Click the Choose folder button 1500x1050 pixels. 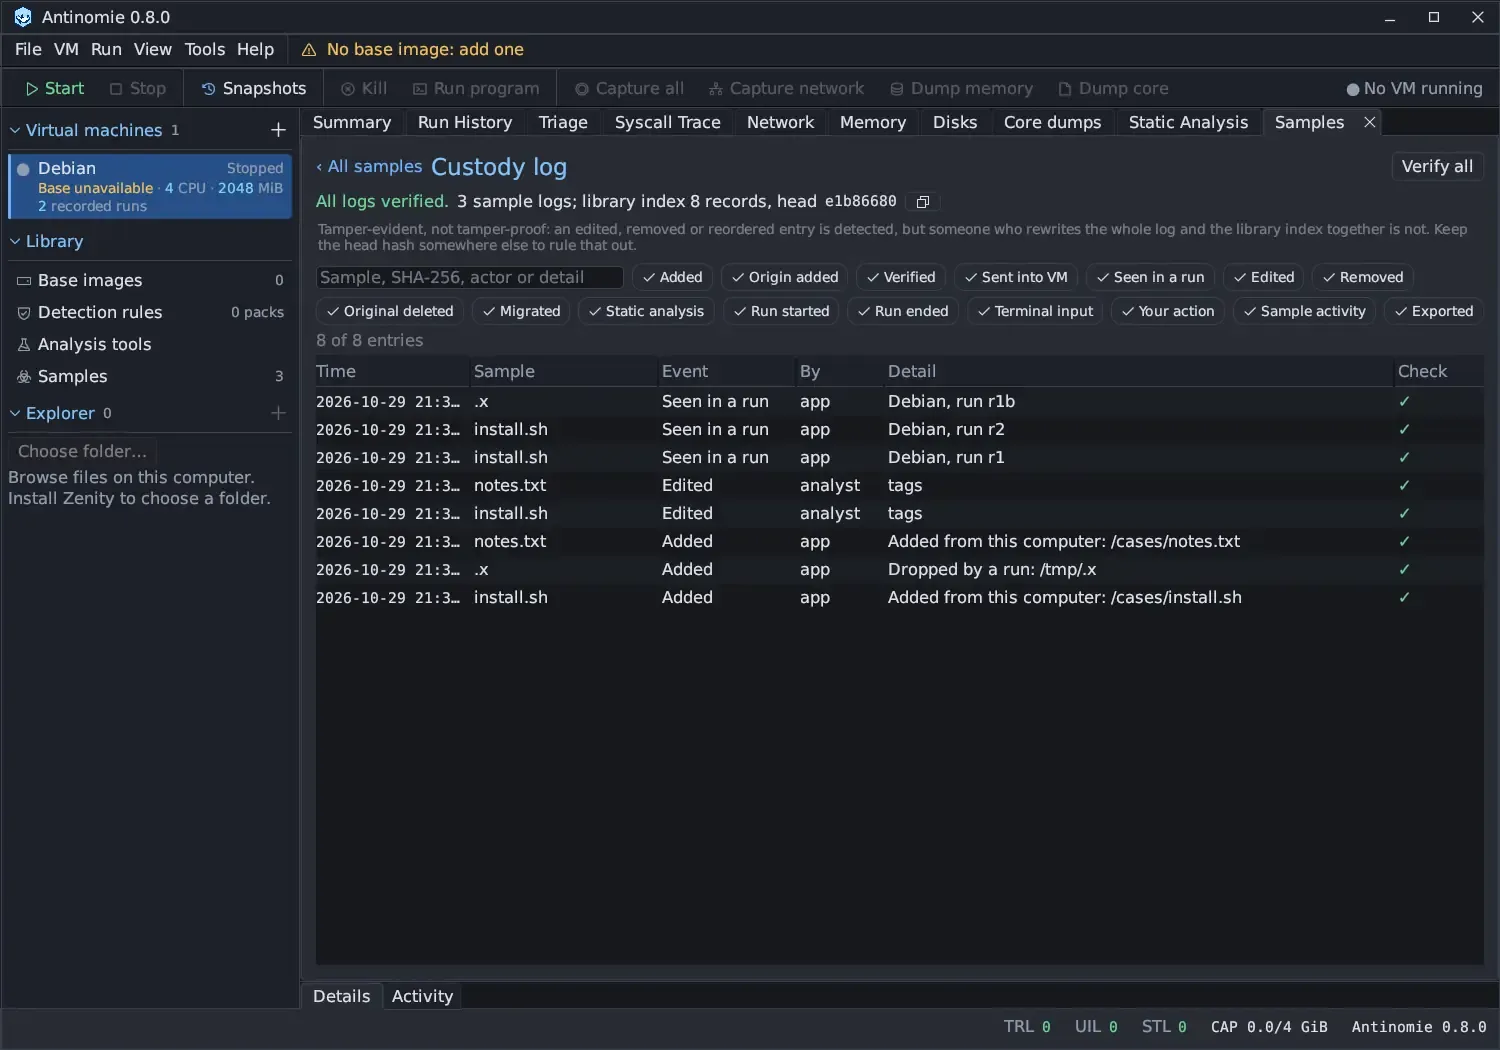82,451
